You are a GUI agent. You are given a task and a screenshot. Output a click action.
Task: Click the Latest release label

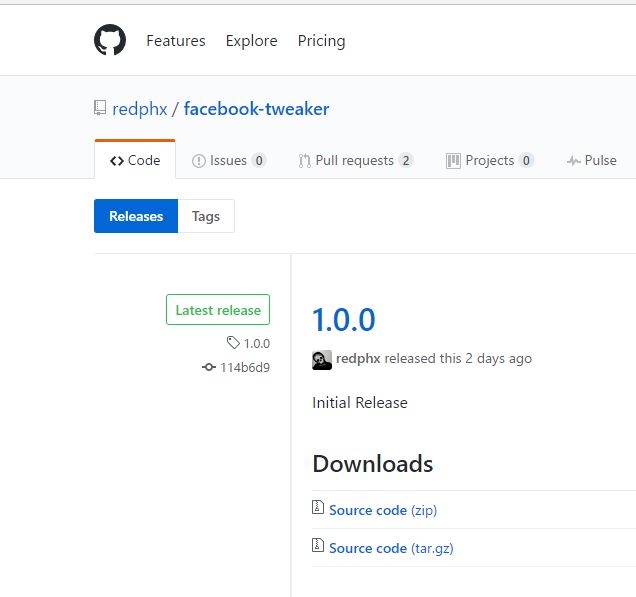coord(218,310)
